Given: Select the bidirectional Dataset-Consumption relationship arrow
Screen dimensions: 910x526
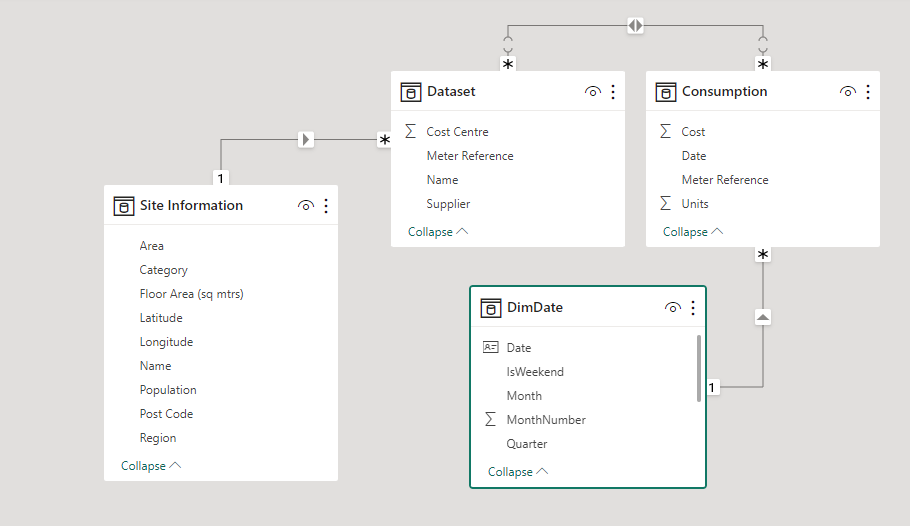Looking at the screenshot, I should tap(635, 26).
